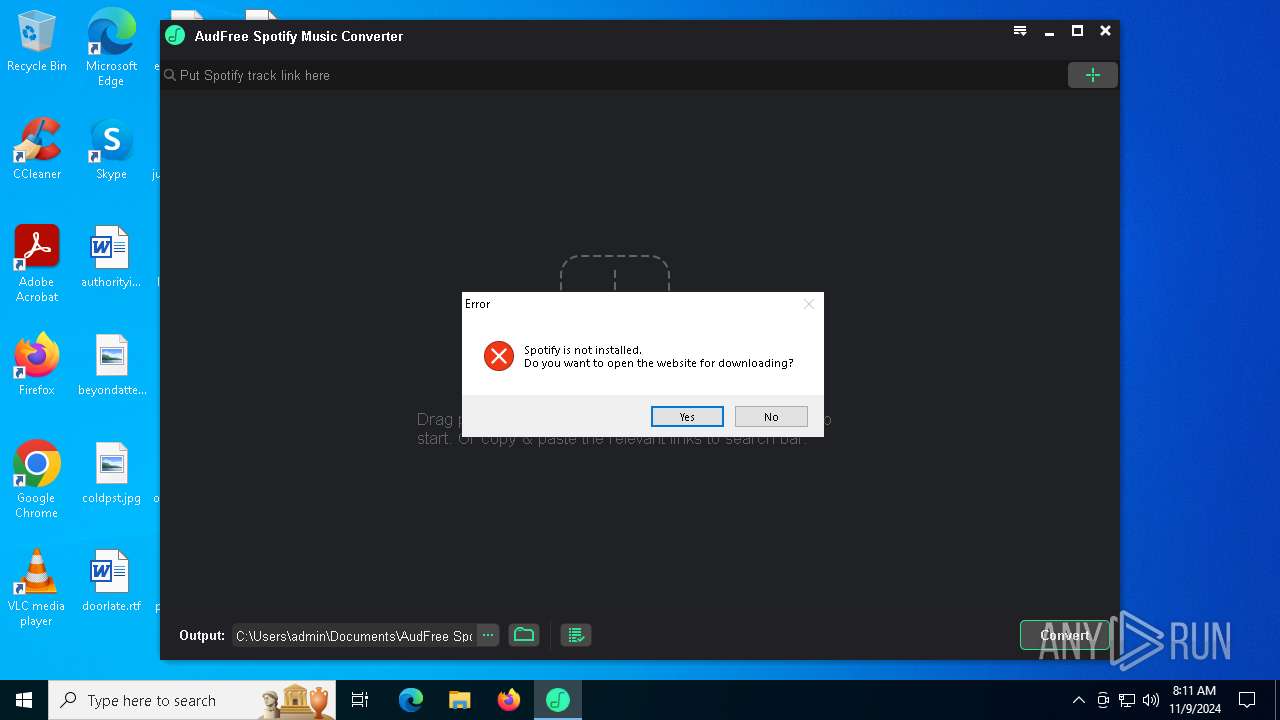Viewport: 1280px width, 720px height.
Task: Open the output folder icon
Action: click(524, 635)
